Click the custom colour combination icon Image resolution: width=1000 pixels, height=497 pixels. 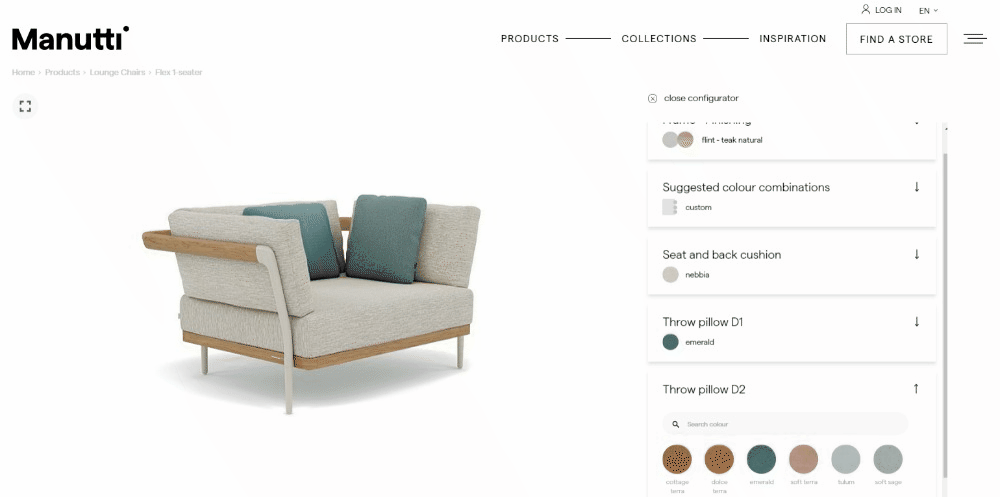[x=670, y=207]
